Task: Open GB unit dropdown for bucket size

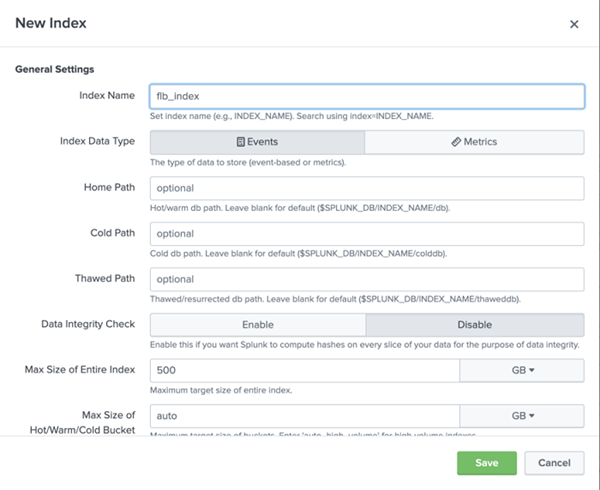Action: tap(522, 416)
